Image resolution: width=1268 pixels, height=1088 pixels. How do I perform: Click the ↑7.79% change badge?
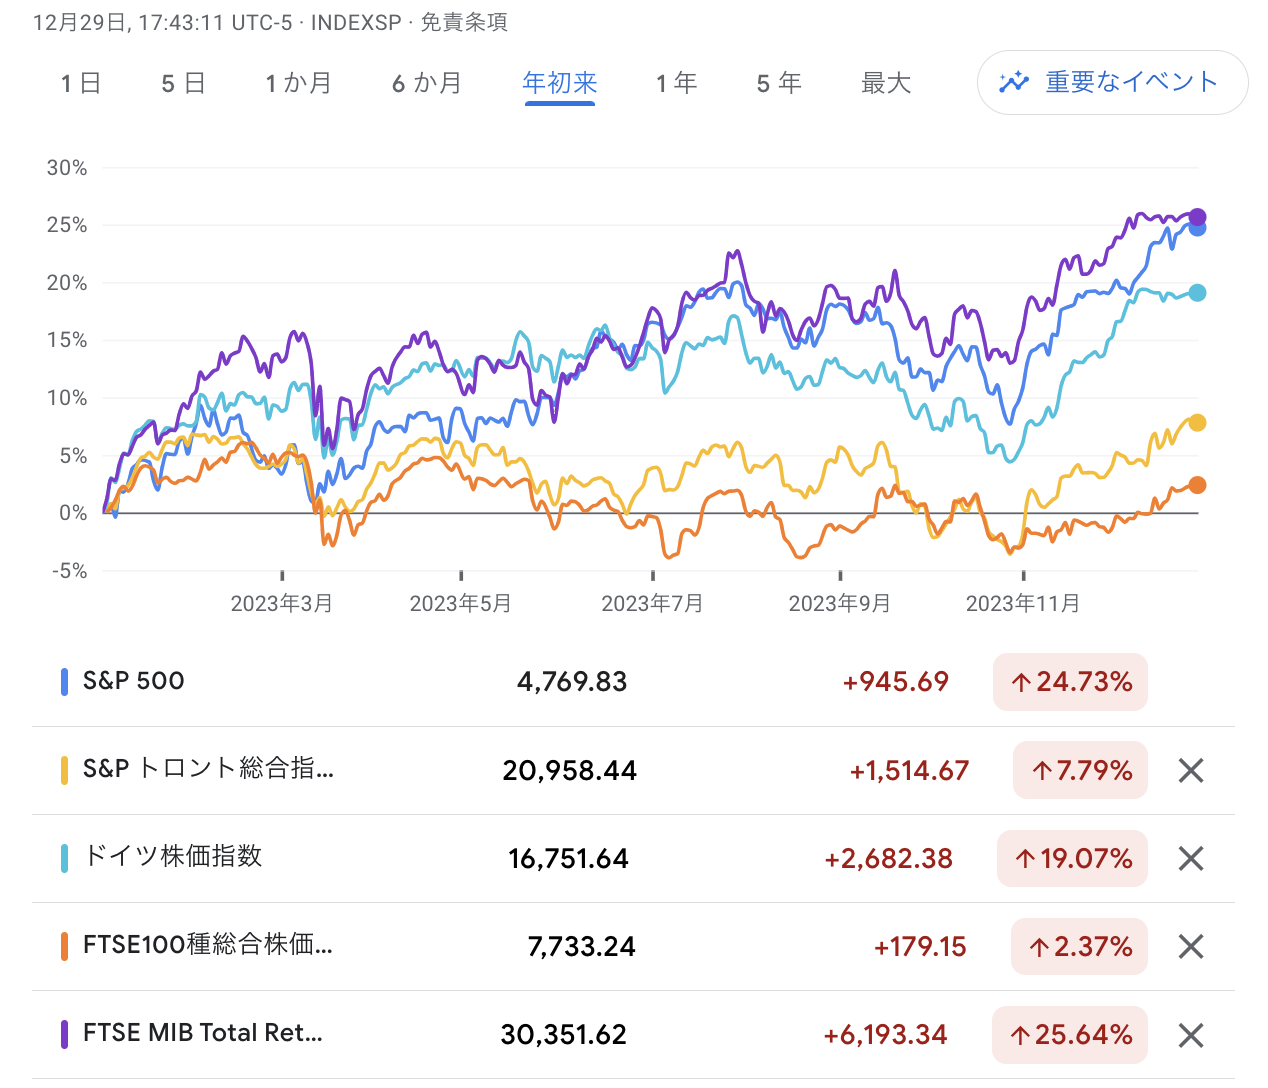point(1080,770)
